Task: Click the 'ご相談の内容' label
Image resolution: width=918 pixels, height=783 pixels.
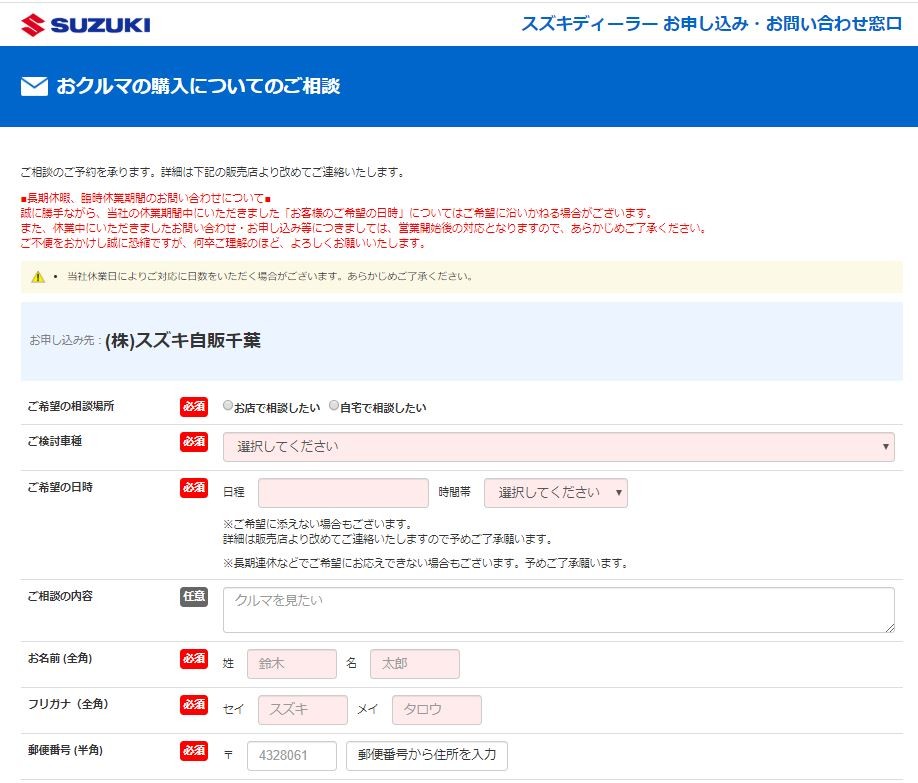Action: [60, 596]
